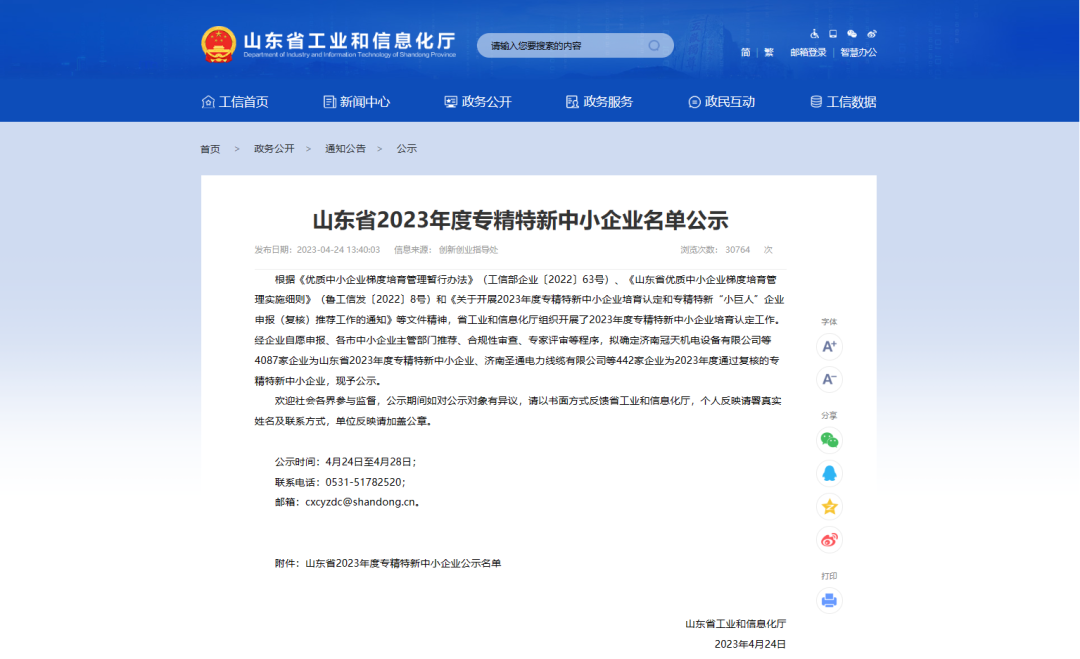Click 邮箱登录 link
The width and height of the screenshot is (1080, 659).
808,53
